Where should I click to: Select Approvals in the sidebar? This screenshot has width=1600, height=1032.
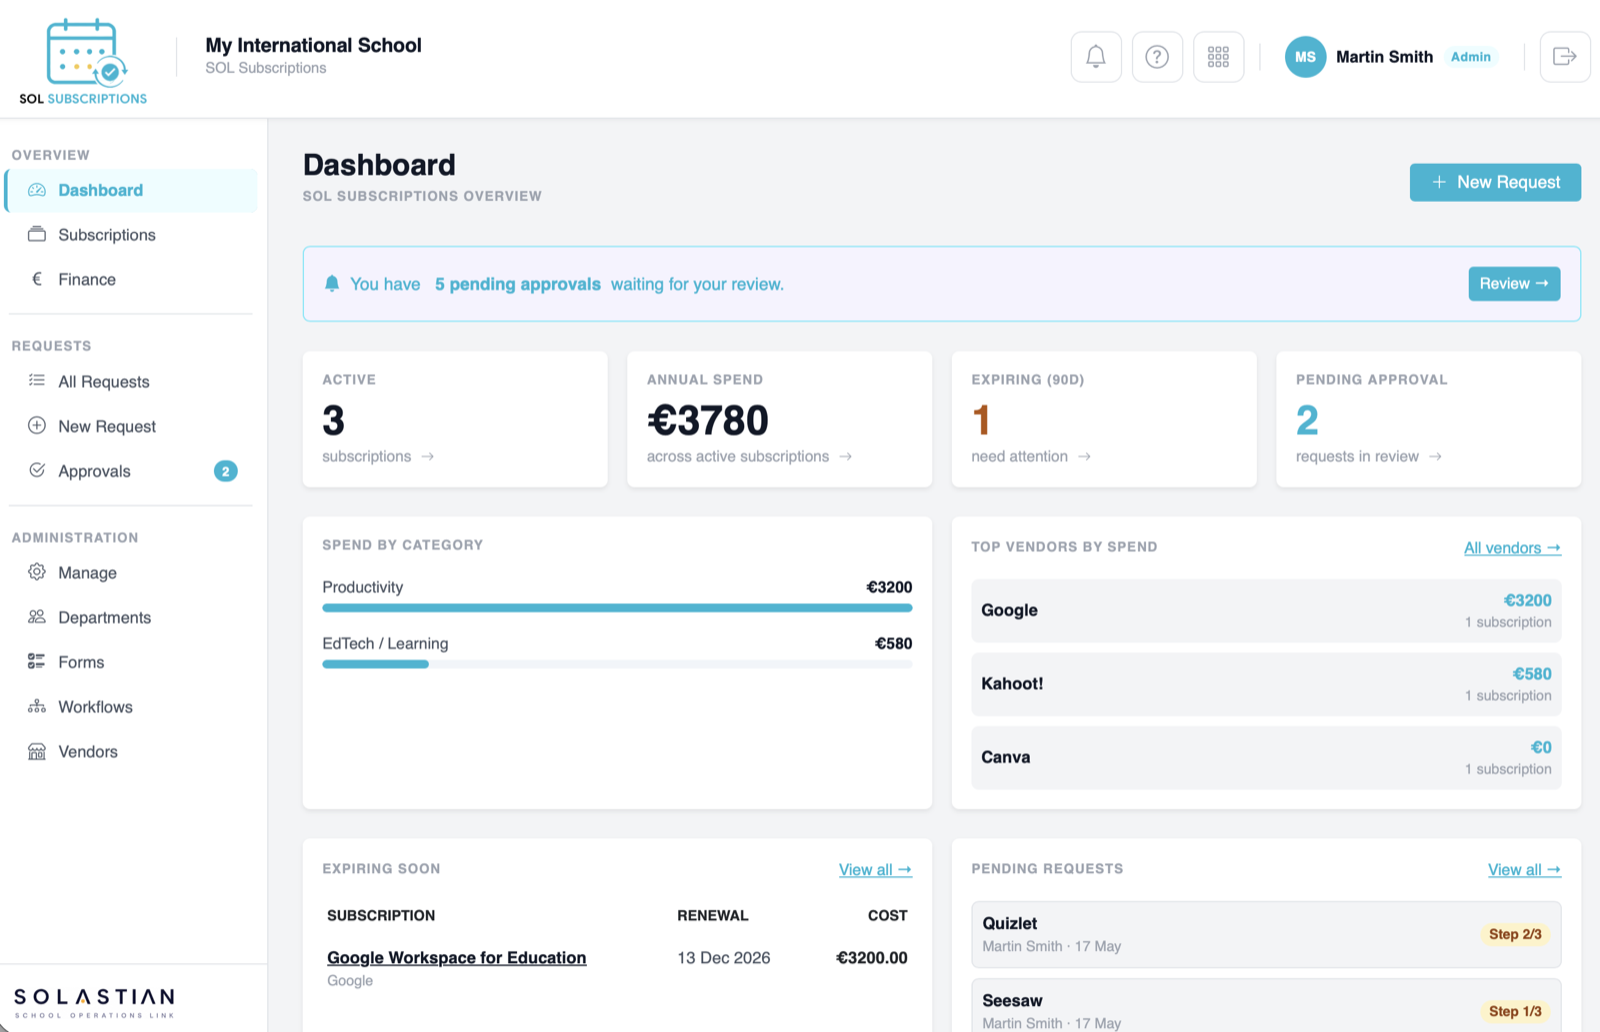click(x=131, y=471)
